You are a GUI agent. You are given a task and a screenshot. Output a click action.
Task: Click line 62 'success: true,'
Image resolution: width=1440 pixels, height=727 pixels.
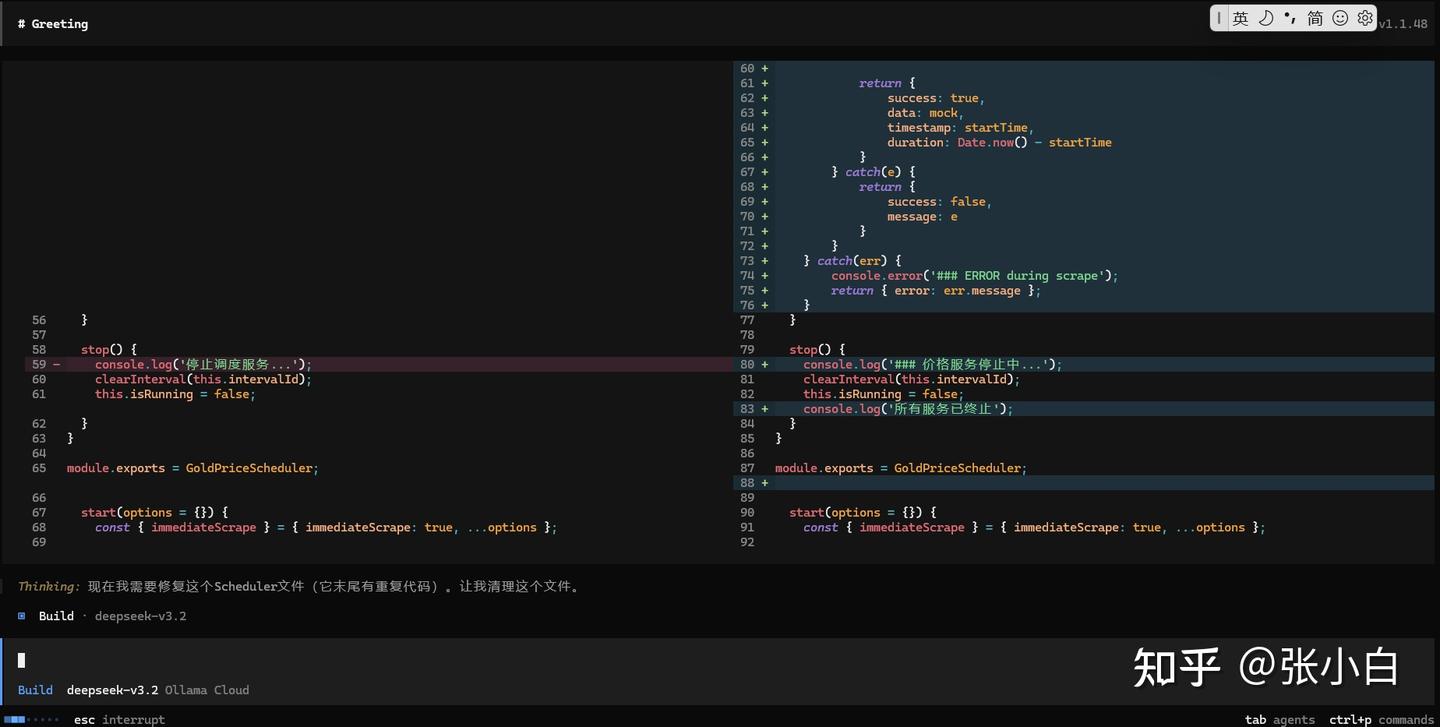coord(936,98)
